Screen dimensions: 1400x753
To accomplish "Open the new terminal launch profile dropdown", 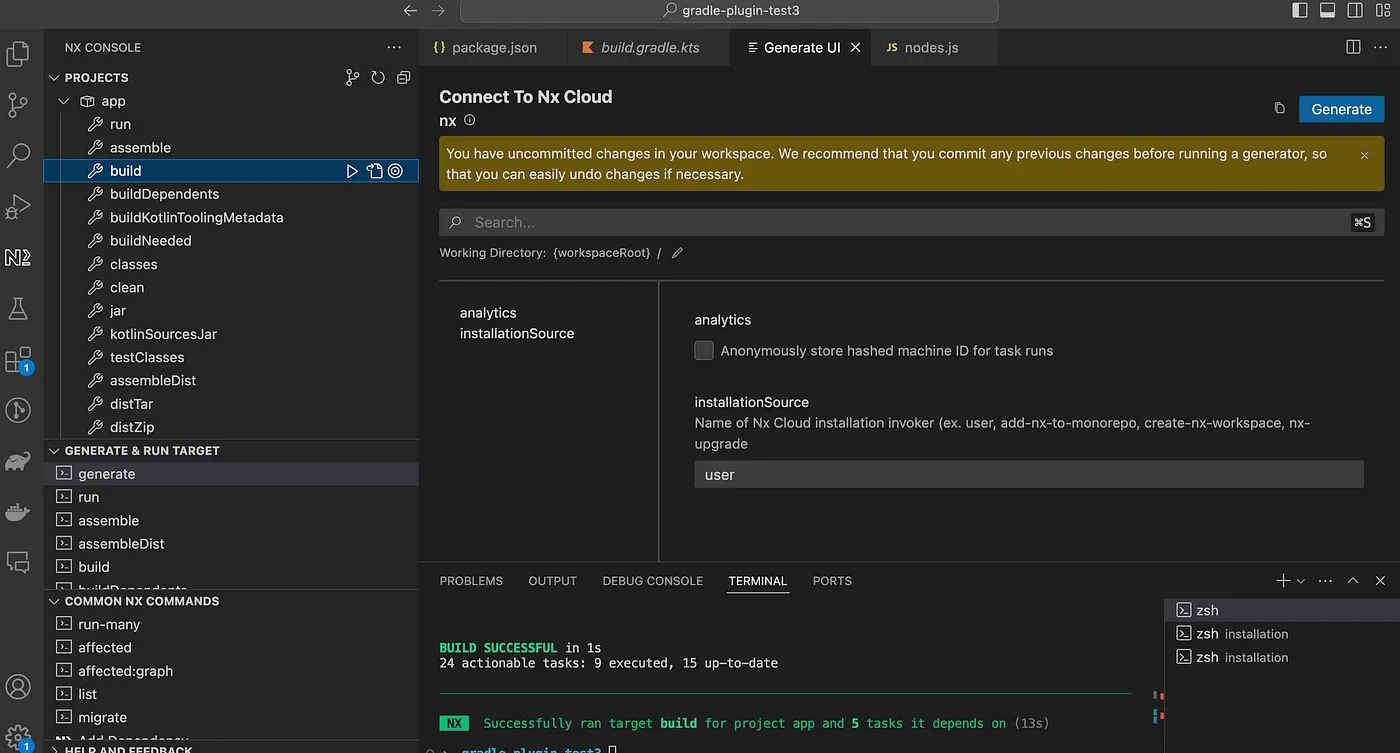I will pos(1301,581).
